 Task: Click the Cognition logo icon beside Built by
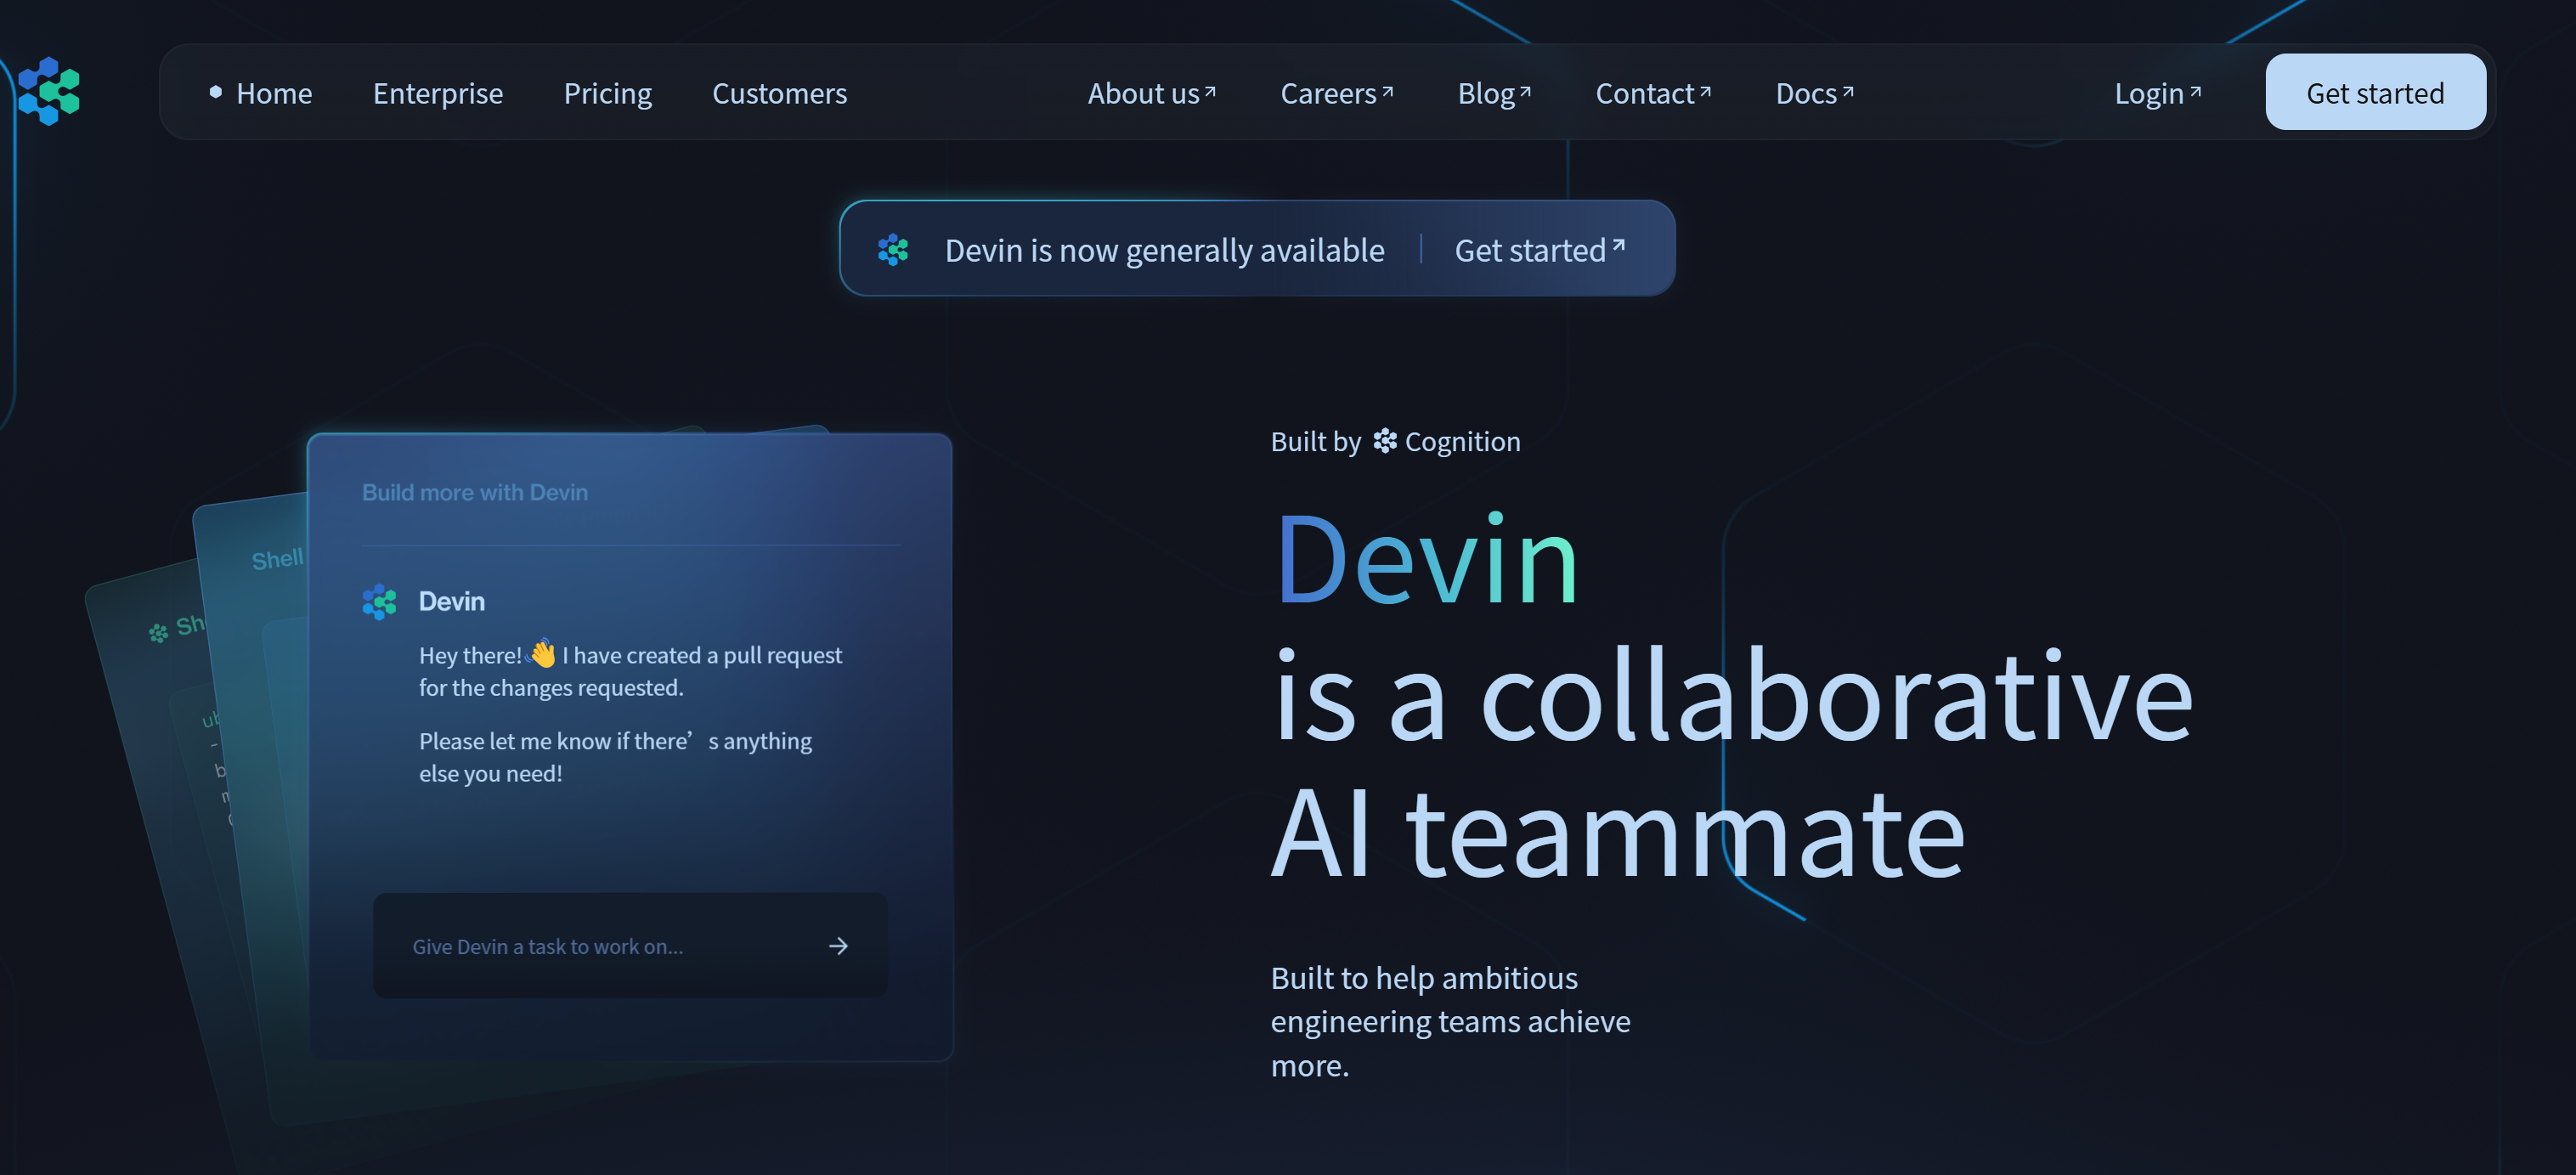(x=1384, y=441)
